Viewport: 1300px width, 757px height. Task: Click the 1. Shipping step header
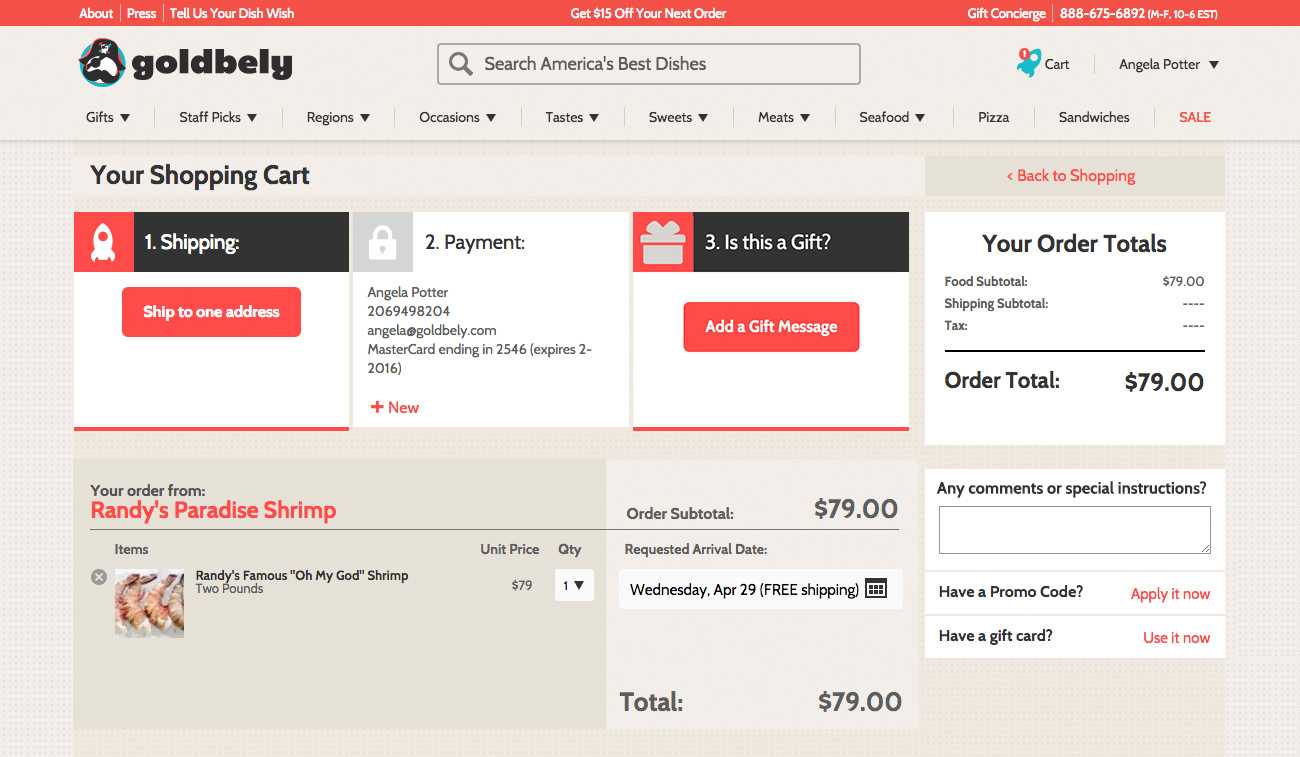pos(211,242)
